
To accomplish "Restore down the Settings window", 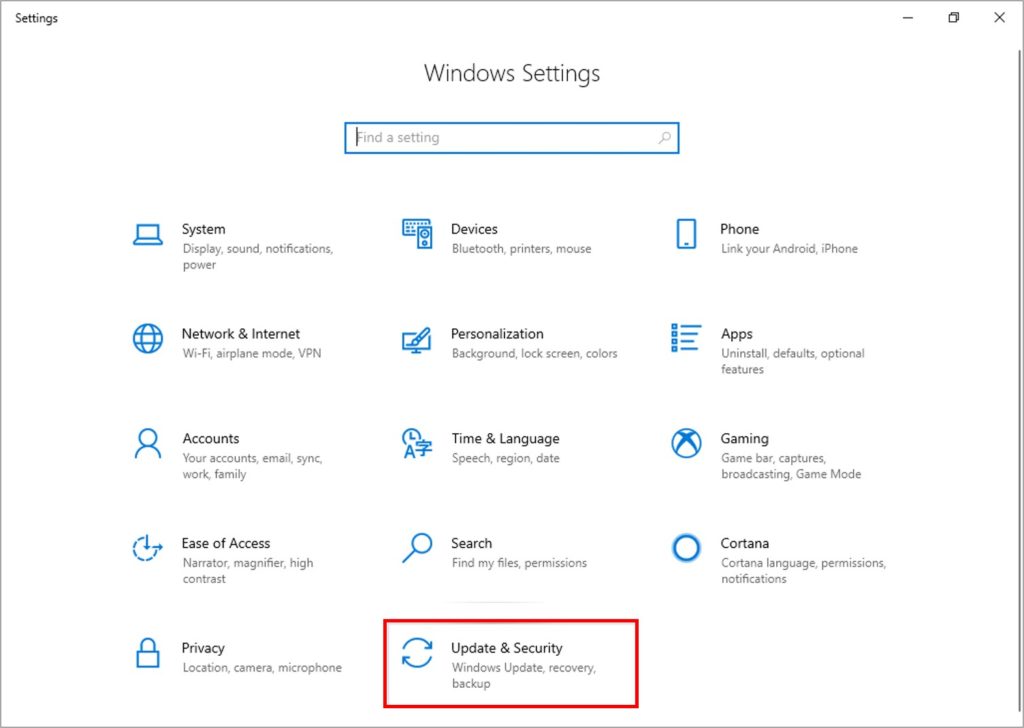I will click(x=953, y=18).
